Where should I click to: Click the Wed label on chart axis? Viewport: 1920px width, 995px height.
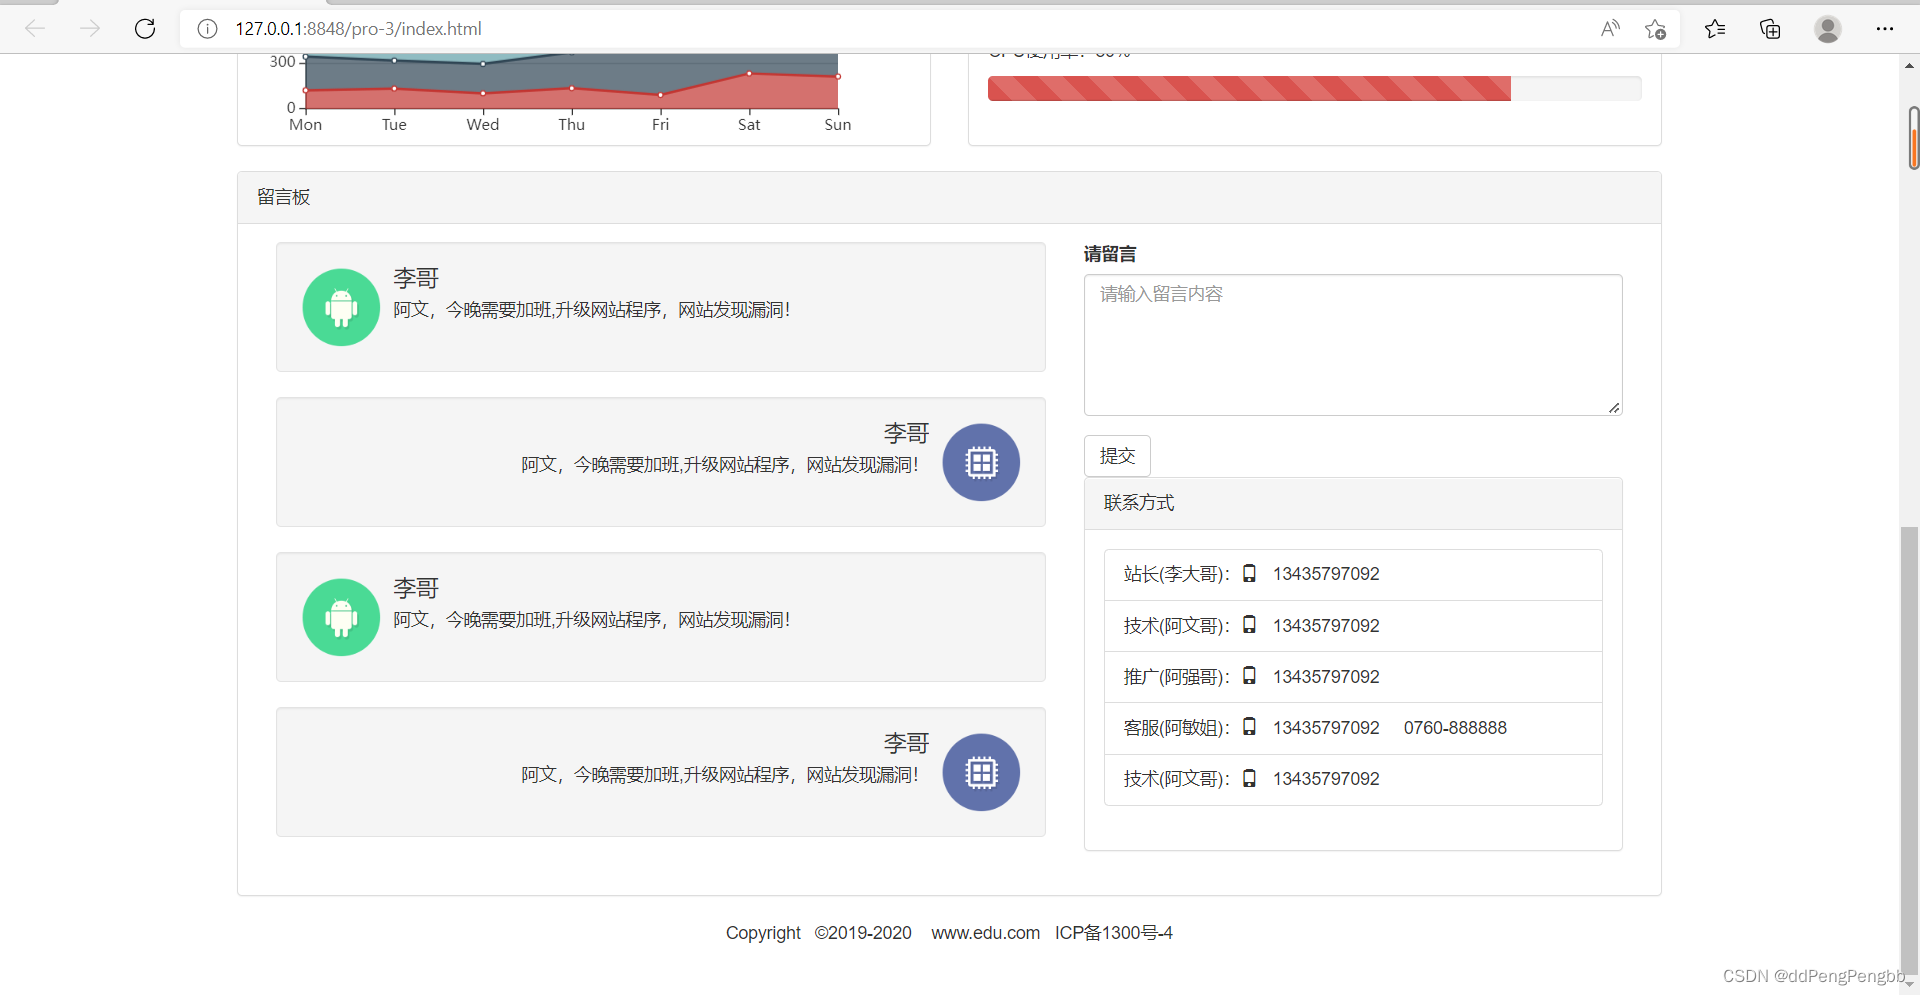[483, 124]
